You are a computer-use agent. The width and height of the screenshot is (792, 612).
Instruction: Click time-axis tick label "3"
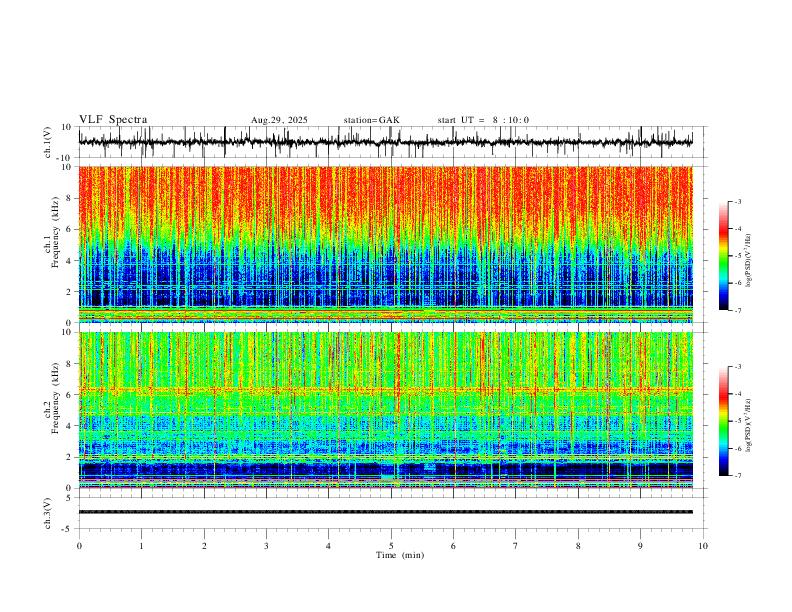(266, 546)
